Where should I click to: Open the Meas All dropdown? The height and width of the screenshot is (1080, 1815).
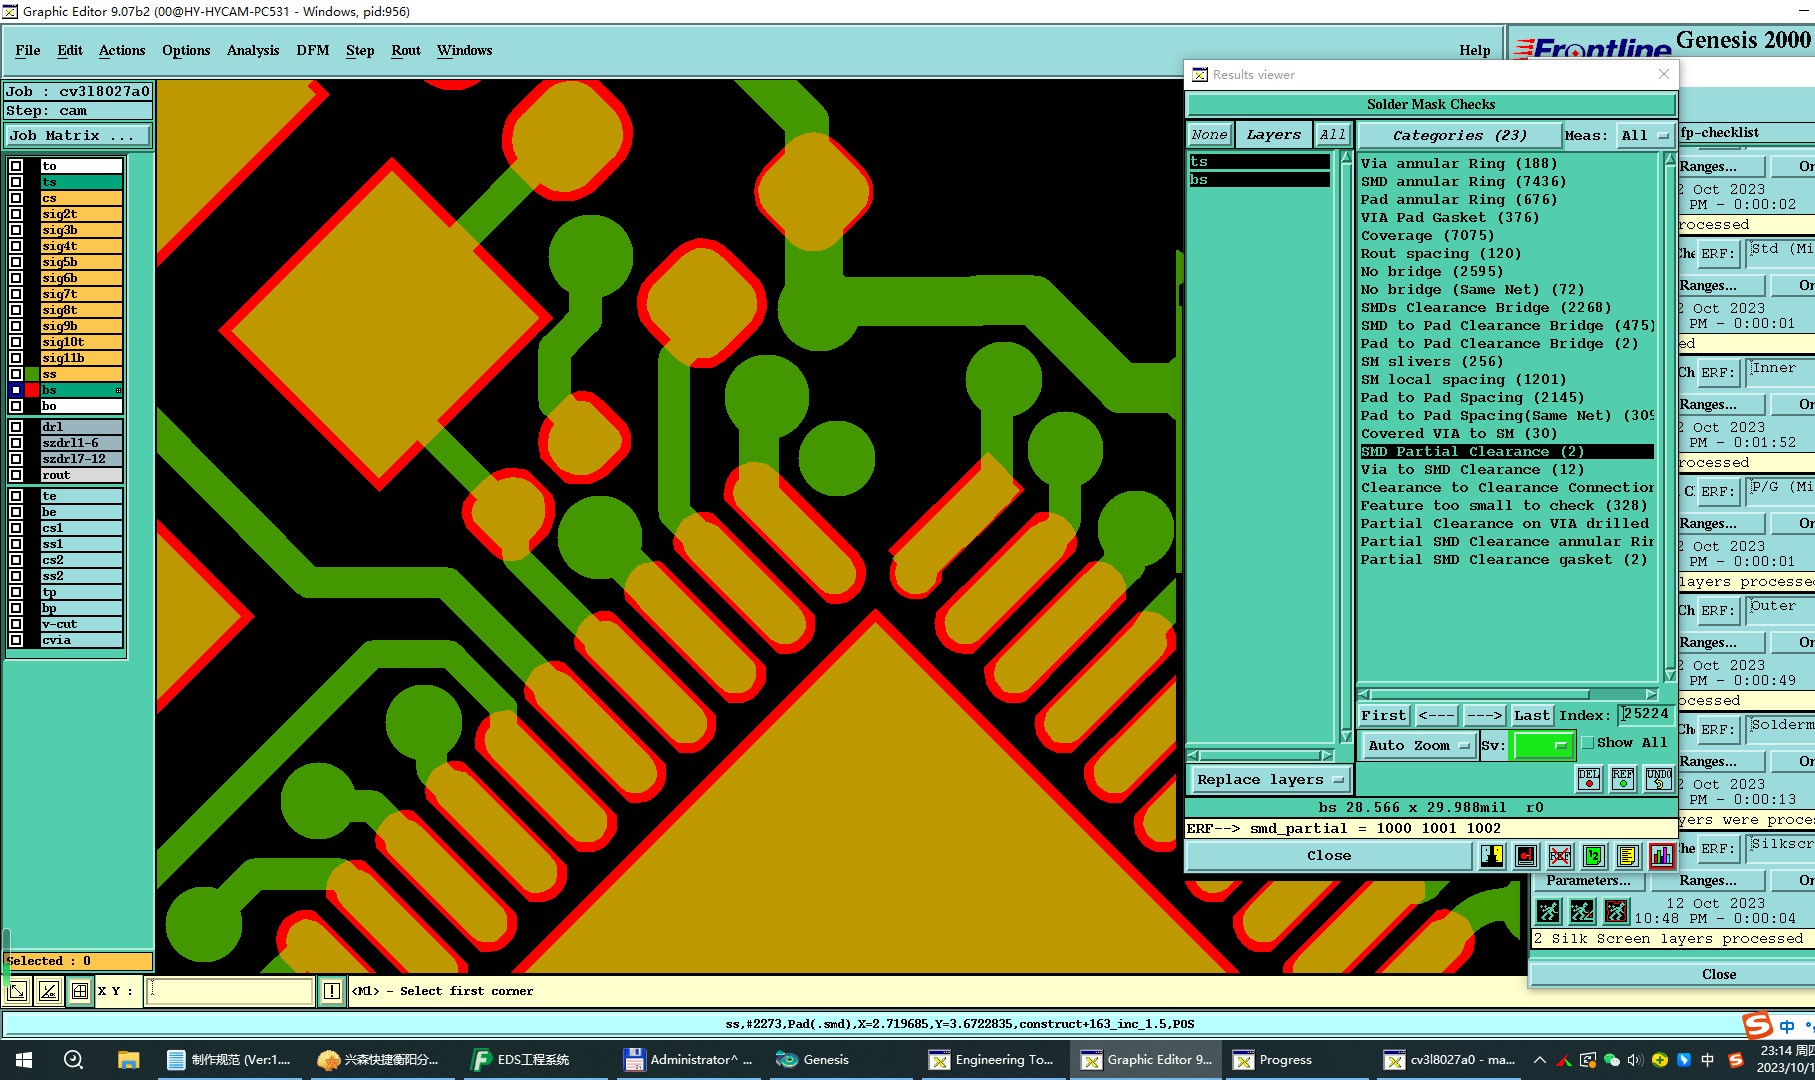point(1645,135)
